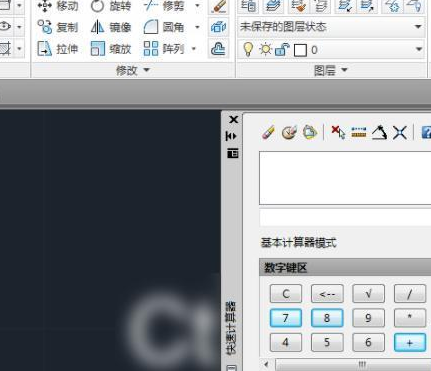431x371 pixels.
Task: Click the / divide button
Action: (410, 294)
